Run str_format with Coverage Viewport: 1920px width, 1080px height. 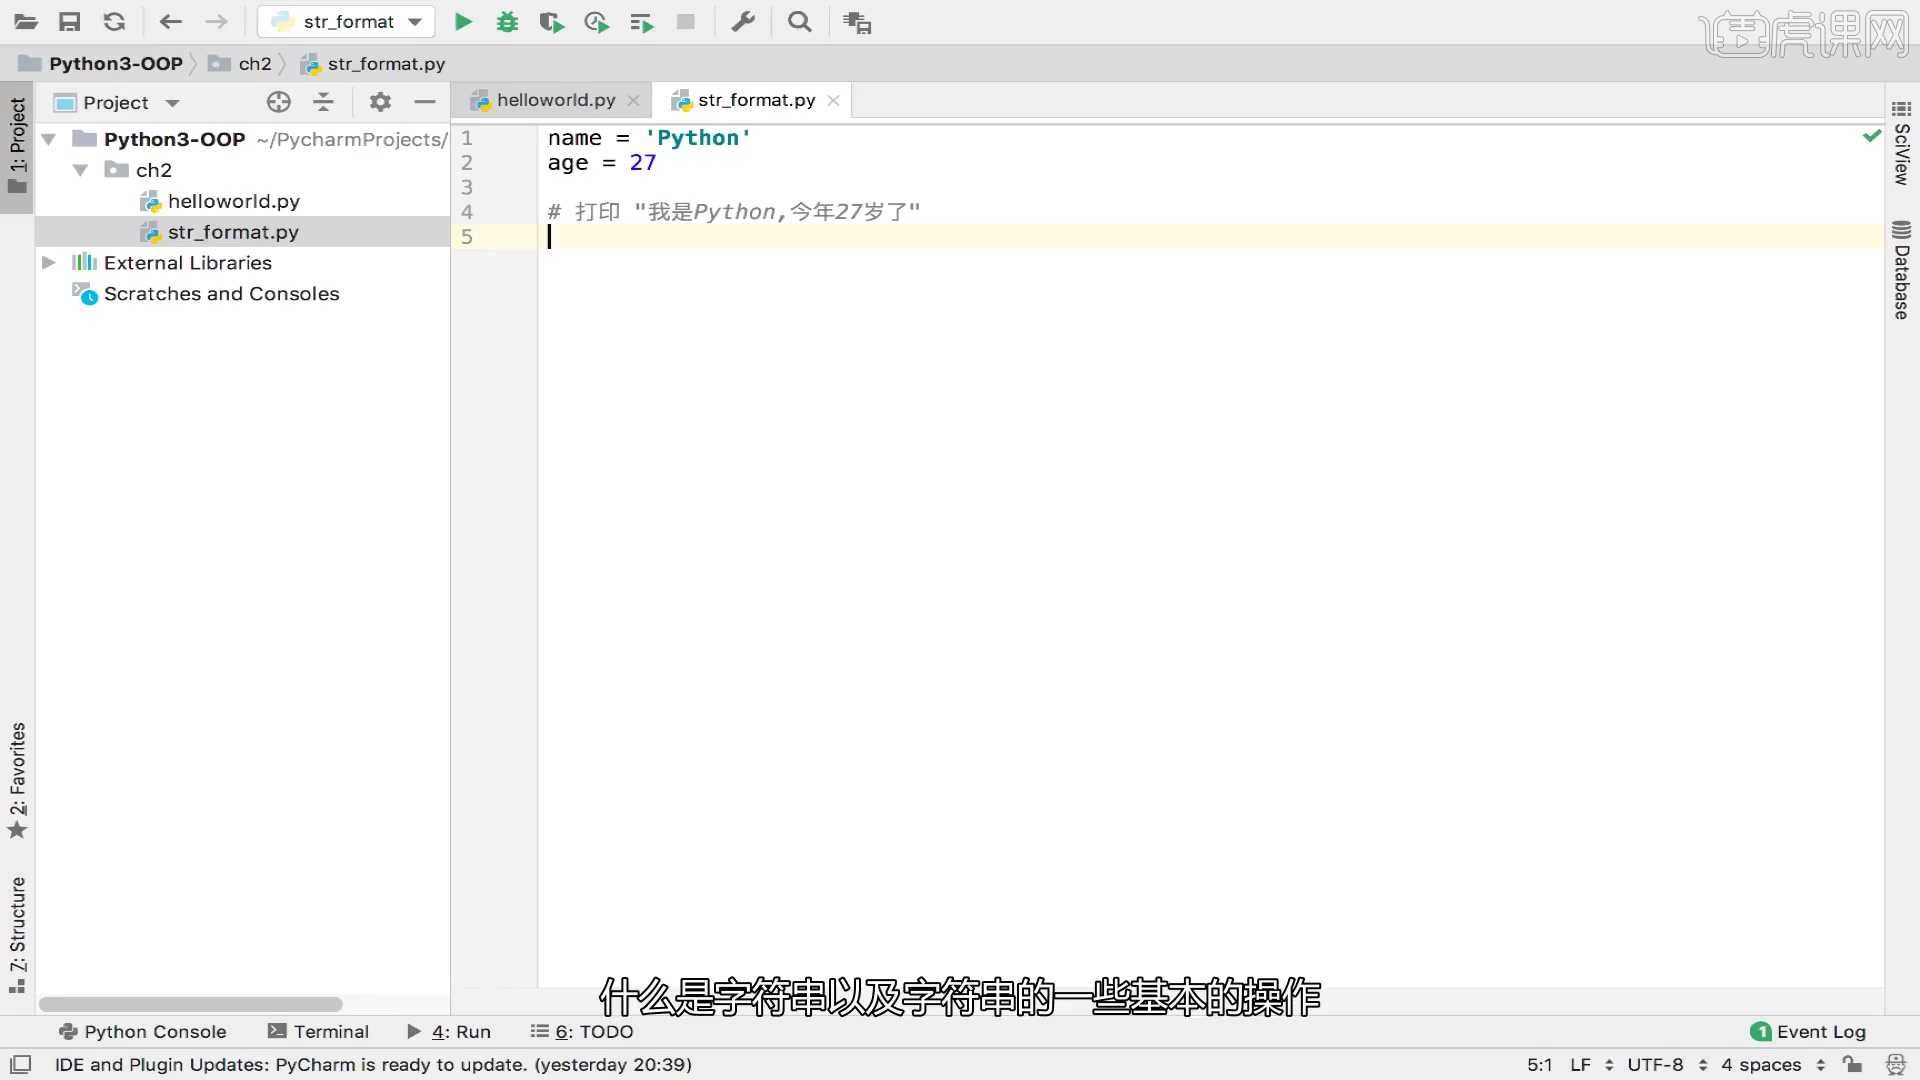point(550,21)
